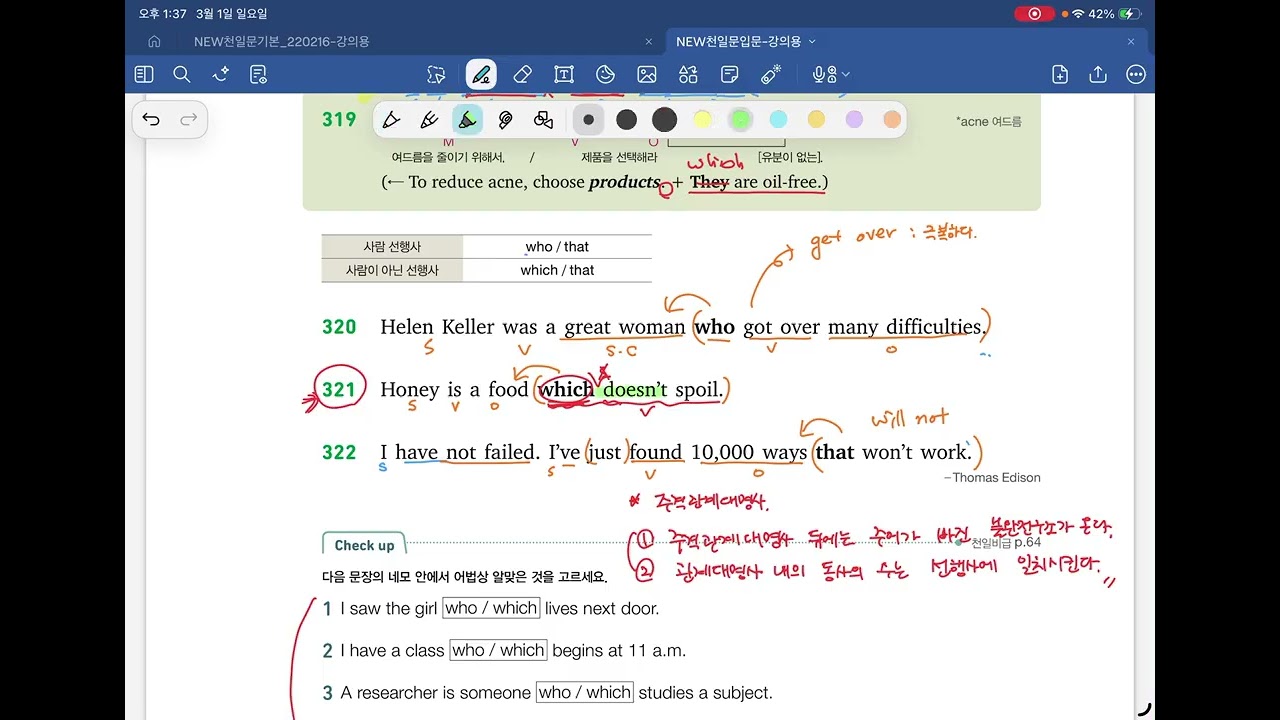Tap the 사람 선행사 table header
Screen dimensions: 1280x720
(392, 247)
